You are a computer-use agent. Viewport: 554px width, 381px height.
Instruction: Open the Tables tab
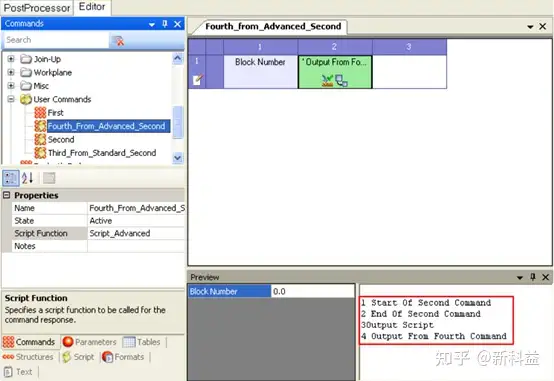[142, 342]
